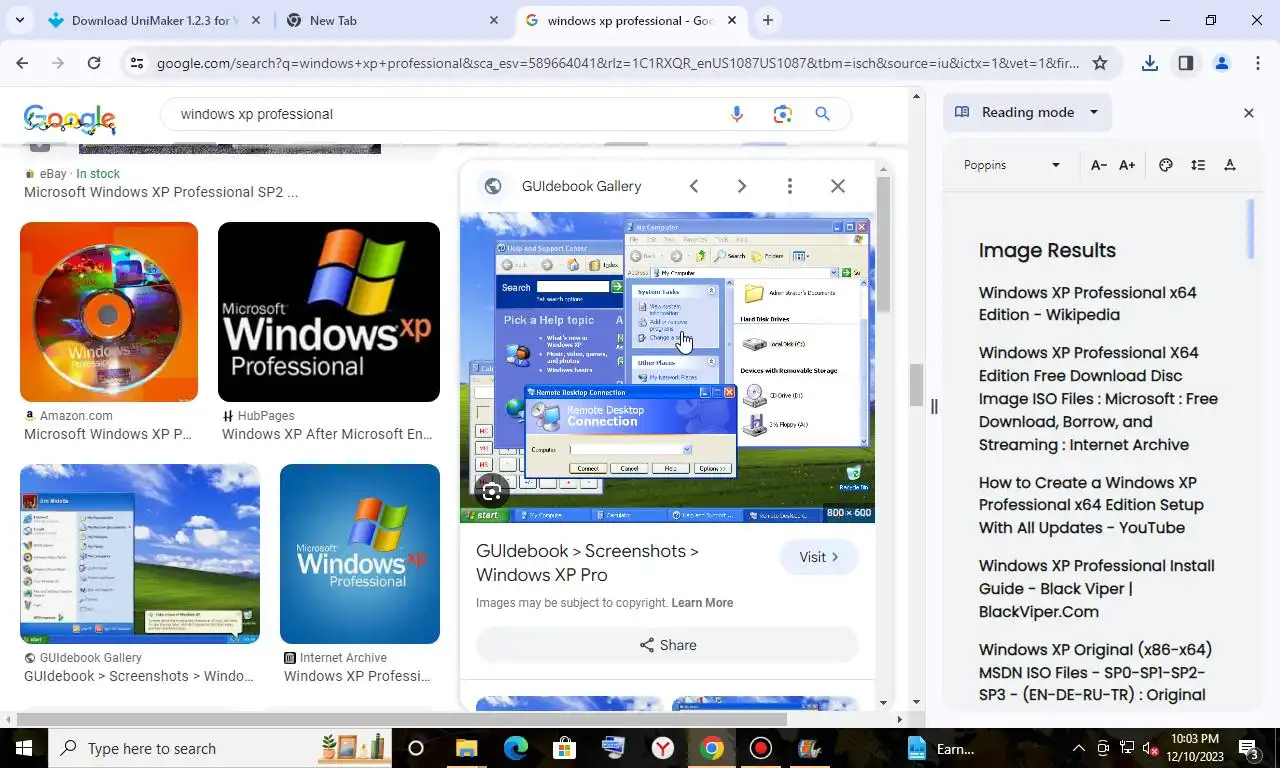Open GUIdebook Screenshots Windows XP Pro title link
The width and height of the screenshot is (1280, 768).
point(587,563)
